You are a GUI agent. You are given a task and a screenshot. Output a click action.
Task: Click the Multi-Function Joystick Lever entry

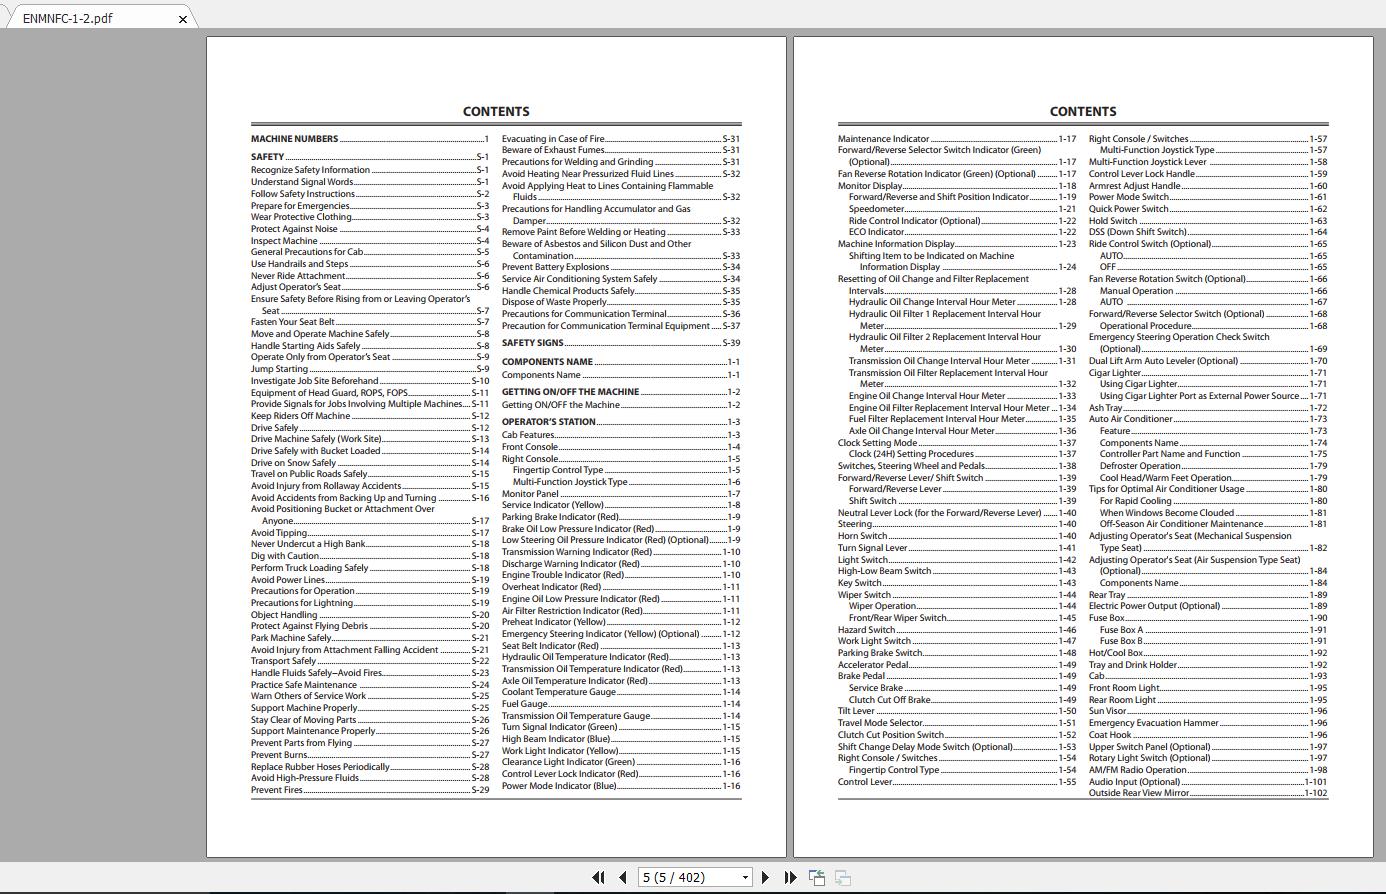[1208, 162]
